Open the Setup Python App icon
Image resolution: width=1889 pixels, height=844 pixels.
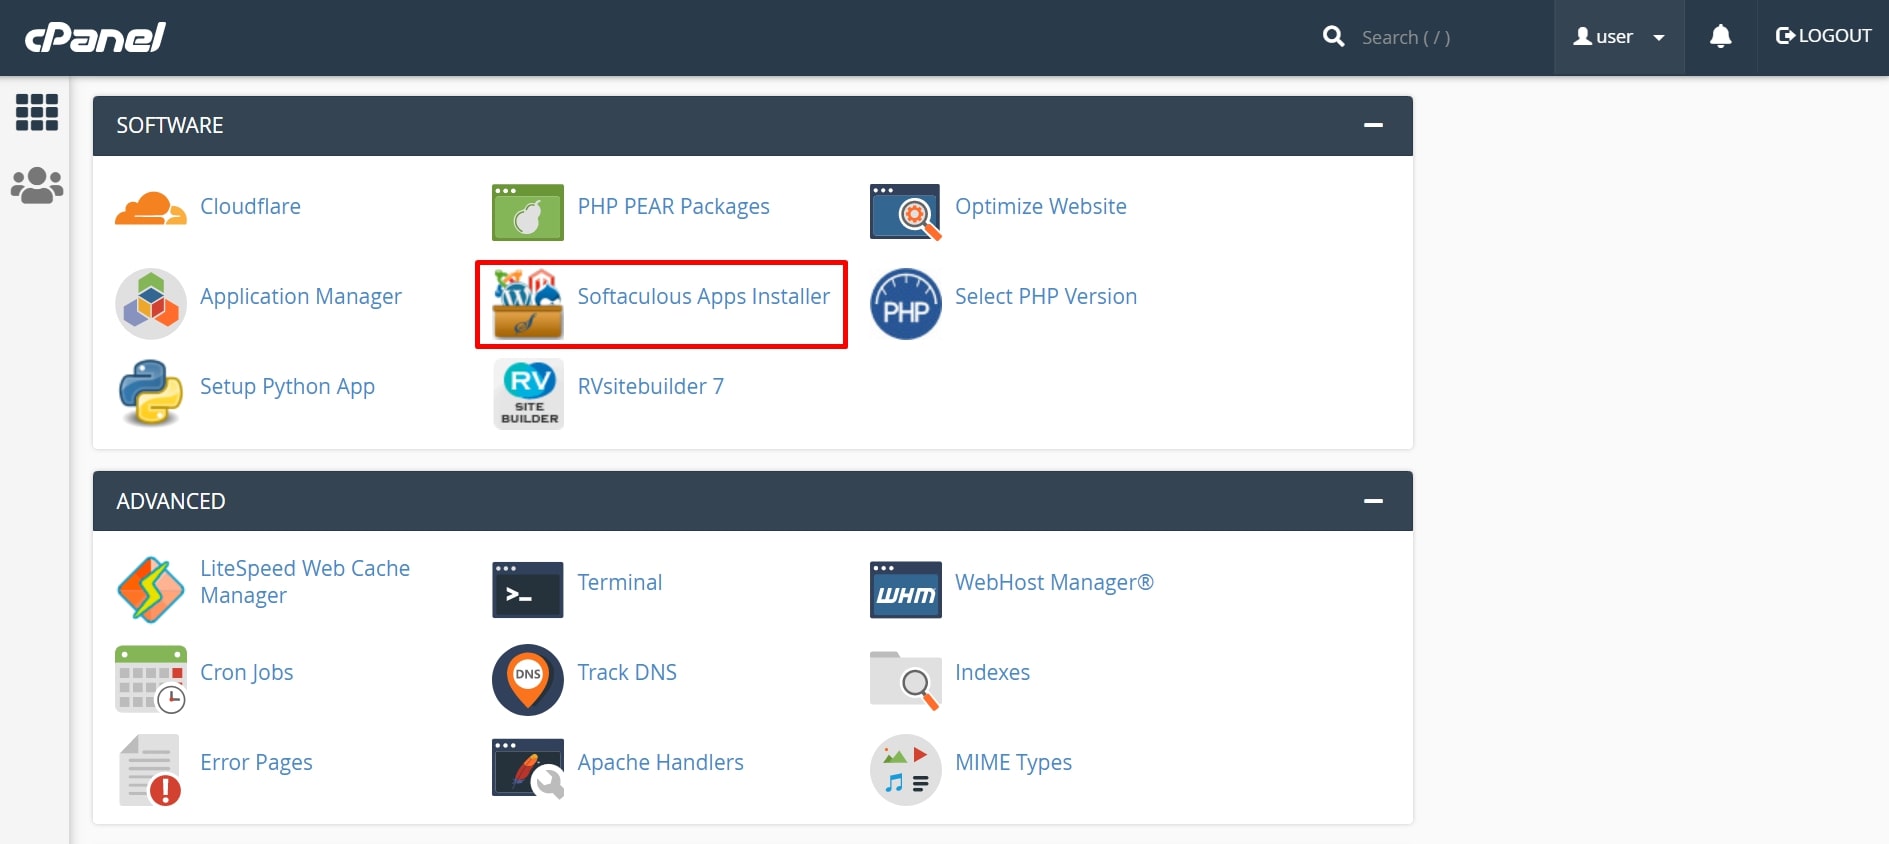[x=151, y=393]
